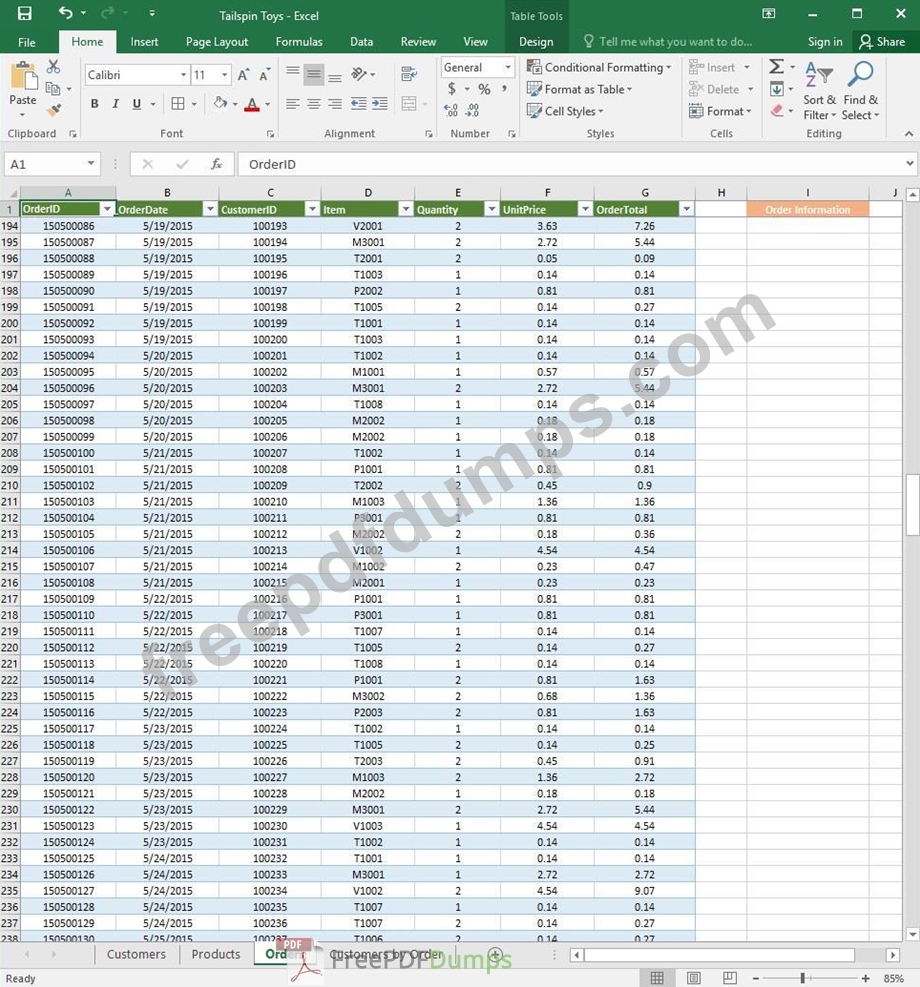Increase font size with the larger A

point(244,75)
